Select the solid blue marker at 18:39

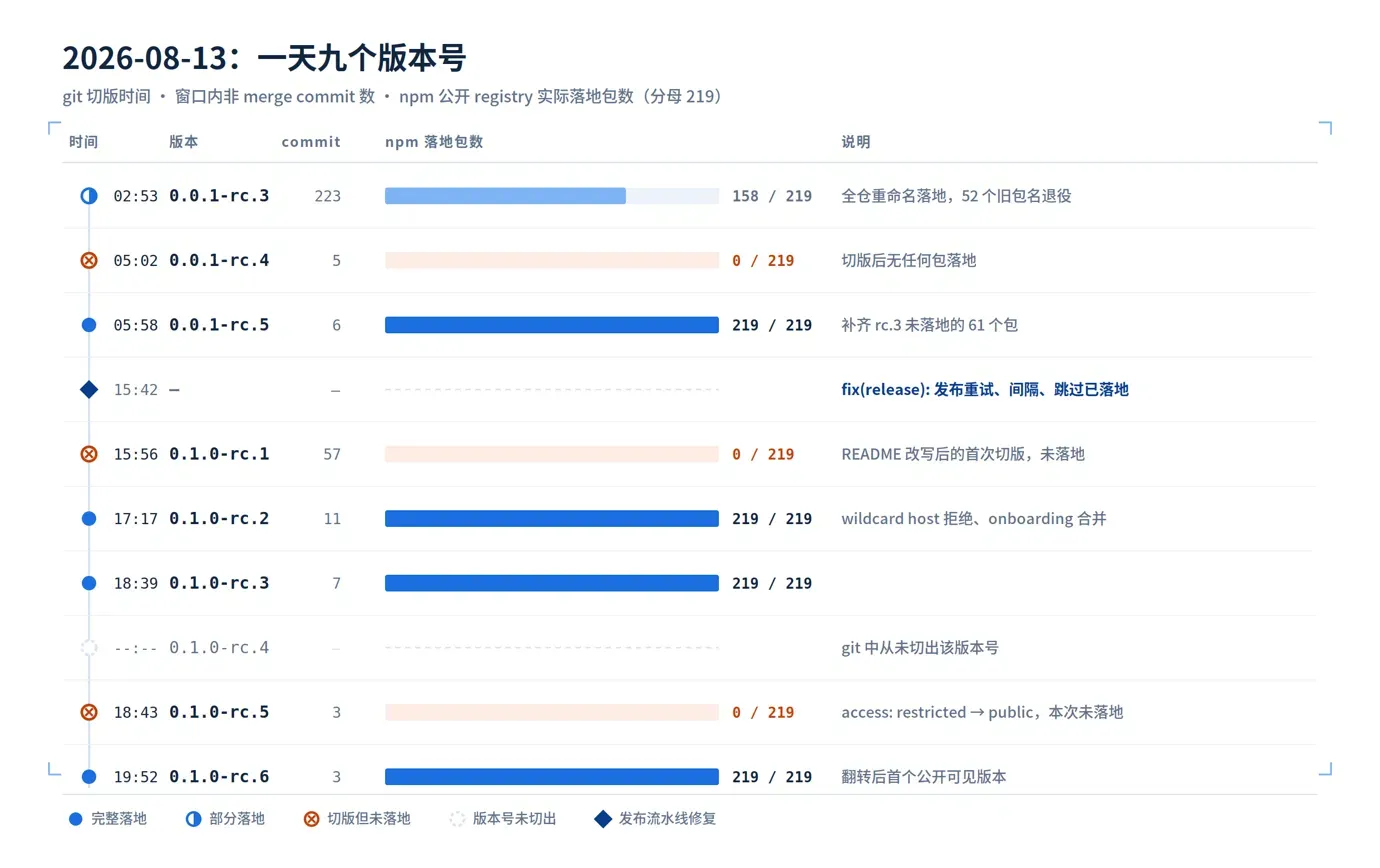pyautogui.click(x=89, y=583)
